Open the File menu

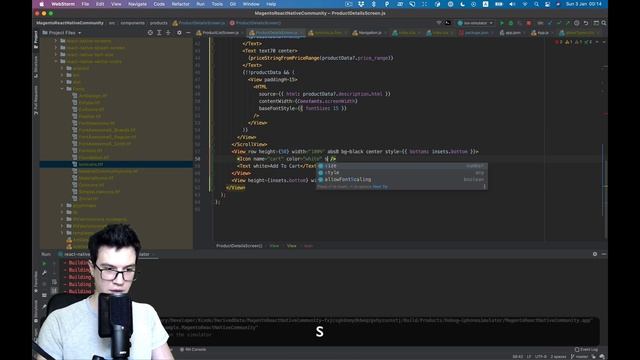point(85,4)
